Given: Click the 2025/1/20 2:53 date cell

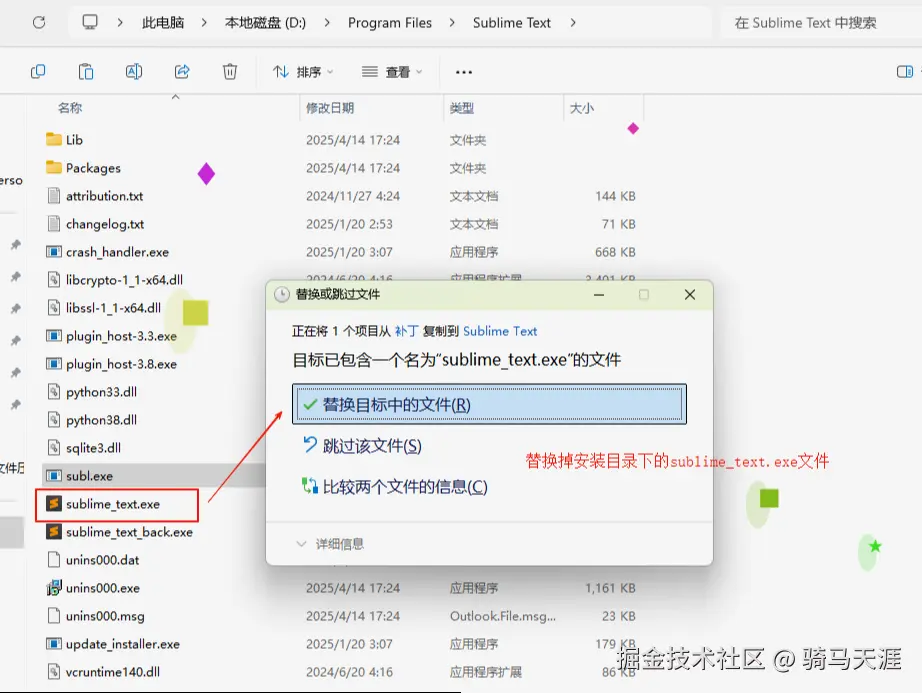Looking at the screenshot, I should point(349,224).
